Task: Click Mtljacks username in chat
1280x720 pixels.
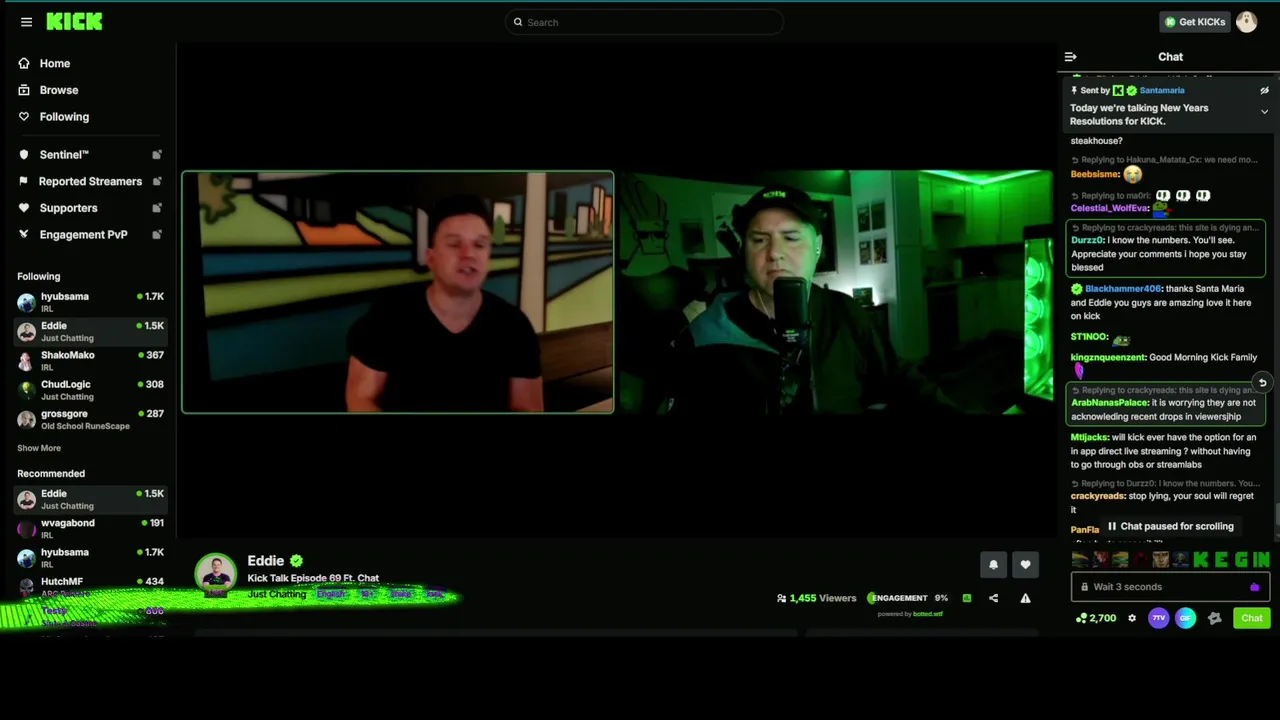Action: (x=1089, y=437)
